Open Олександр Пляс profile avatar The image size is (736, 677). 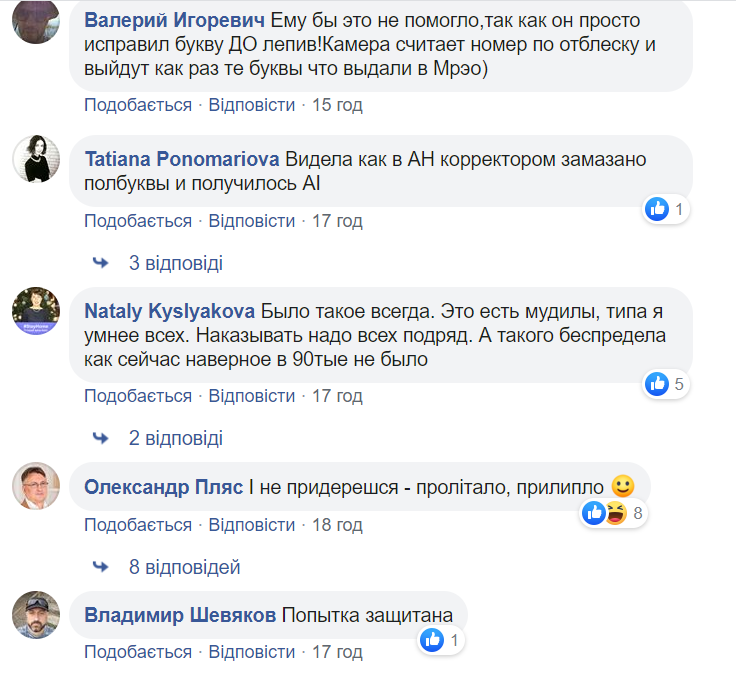click(36, 488)
